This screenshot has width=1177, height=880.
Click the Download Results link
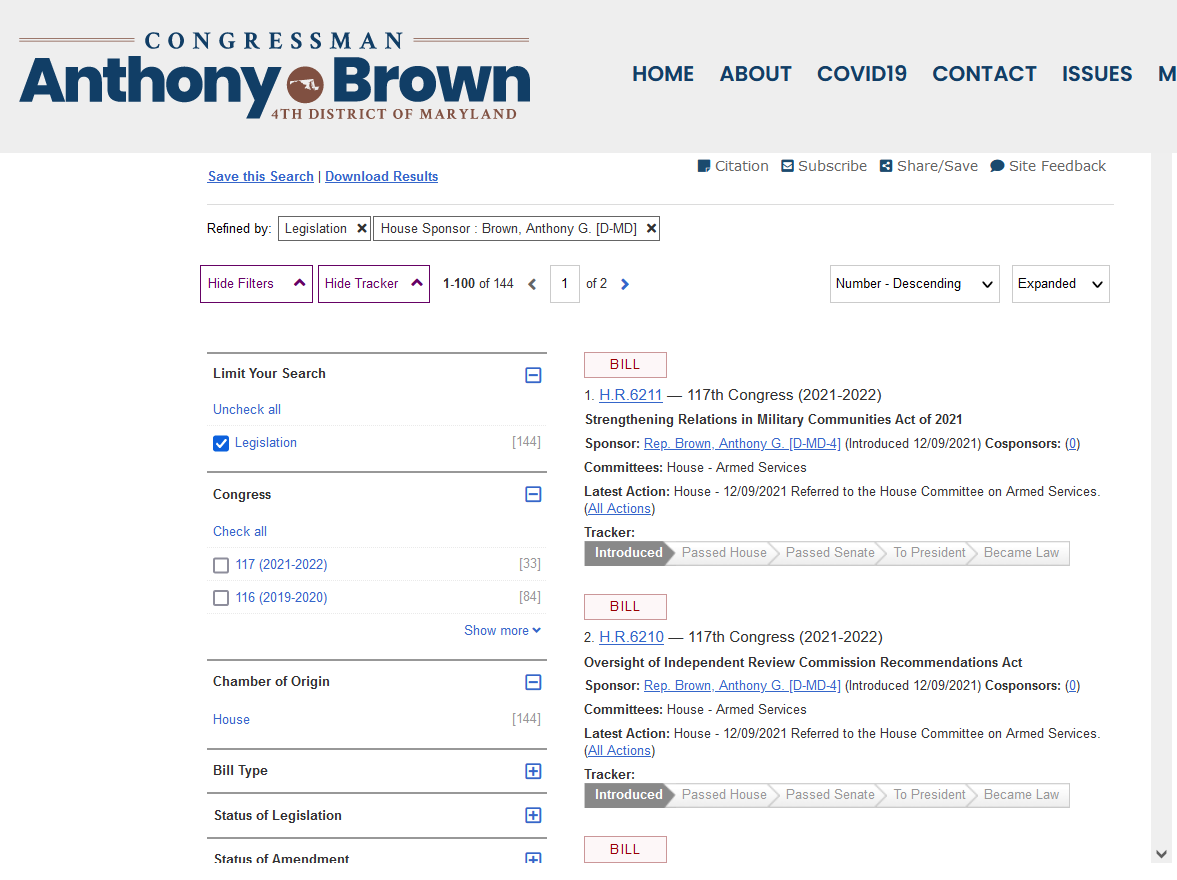click(381, 176)
